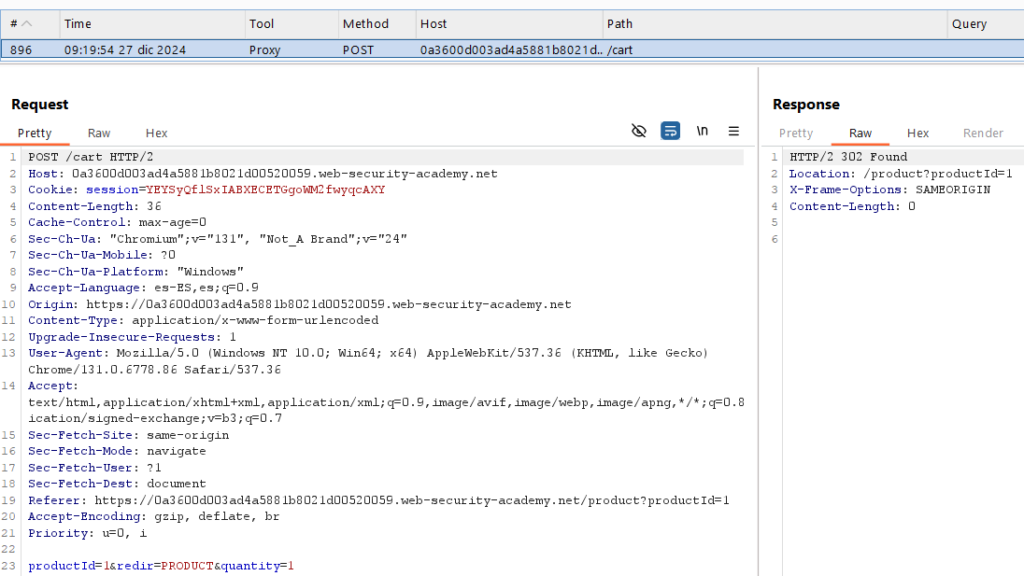Click the Referer header line
The height and width of the screenshot is (576, 1024).
click(379, 500)
